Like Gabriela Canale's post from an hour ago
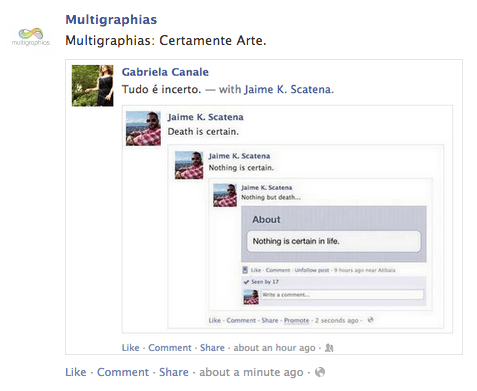477x391 pixels. 130,348
